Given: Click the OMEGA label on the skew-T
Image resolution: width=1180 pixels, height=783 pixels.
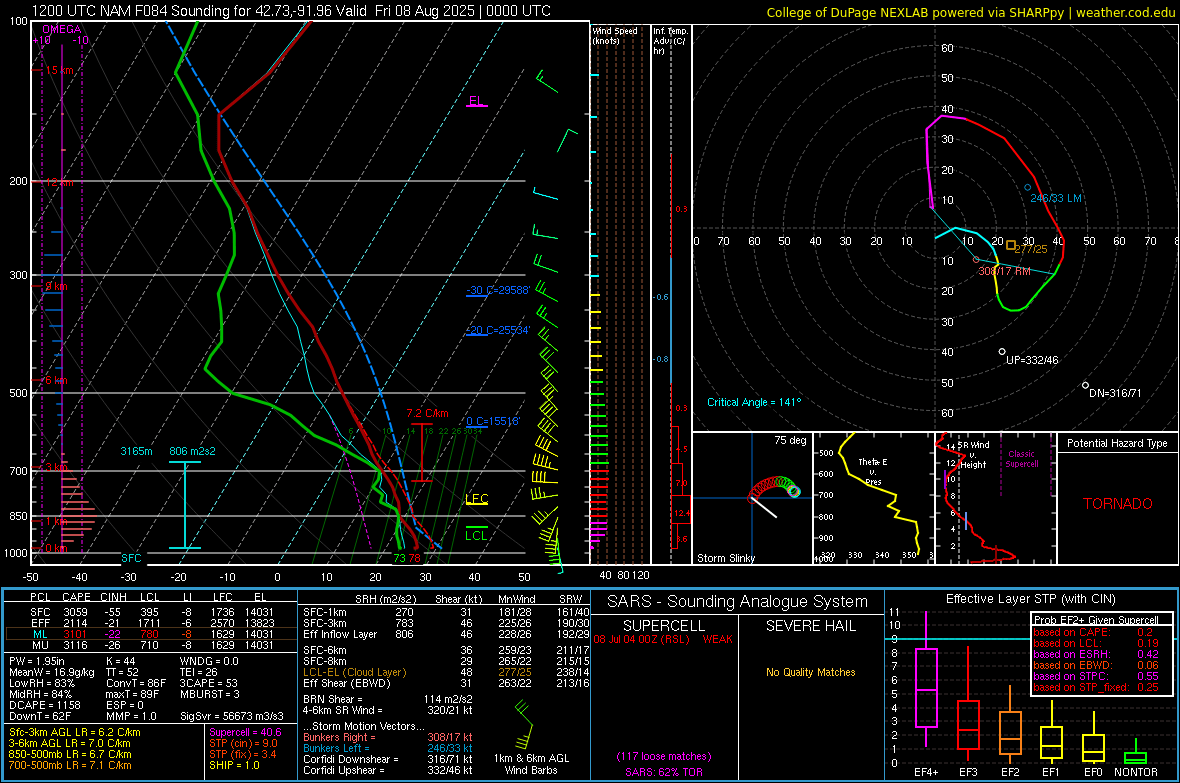Looking at the screenshot, I should (61, 29).
